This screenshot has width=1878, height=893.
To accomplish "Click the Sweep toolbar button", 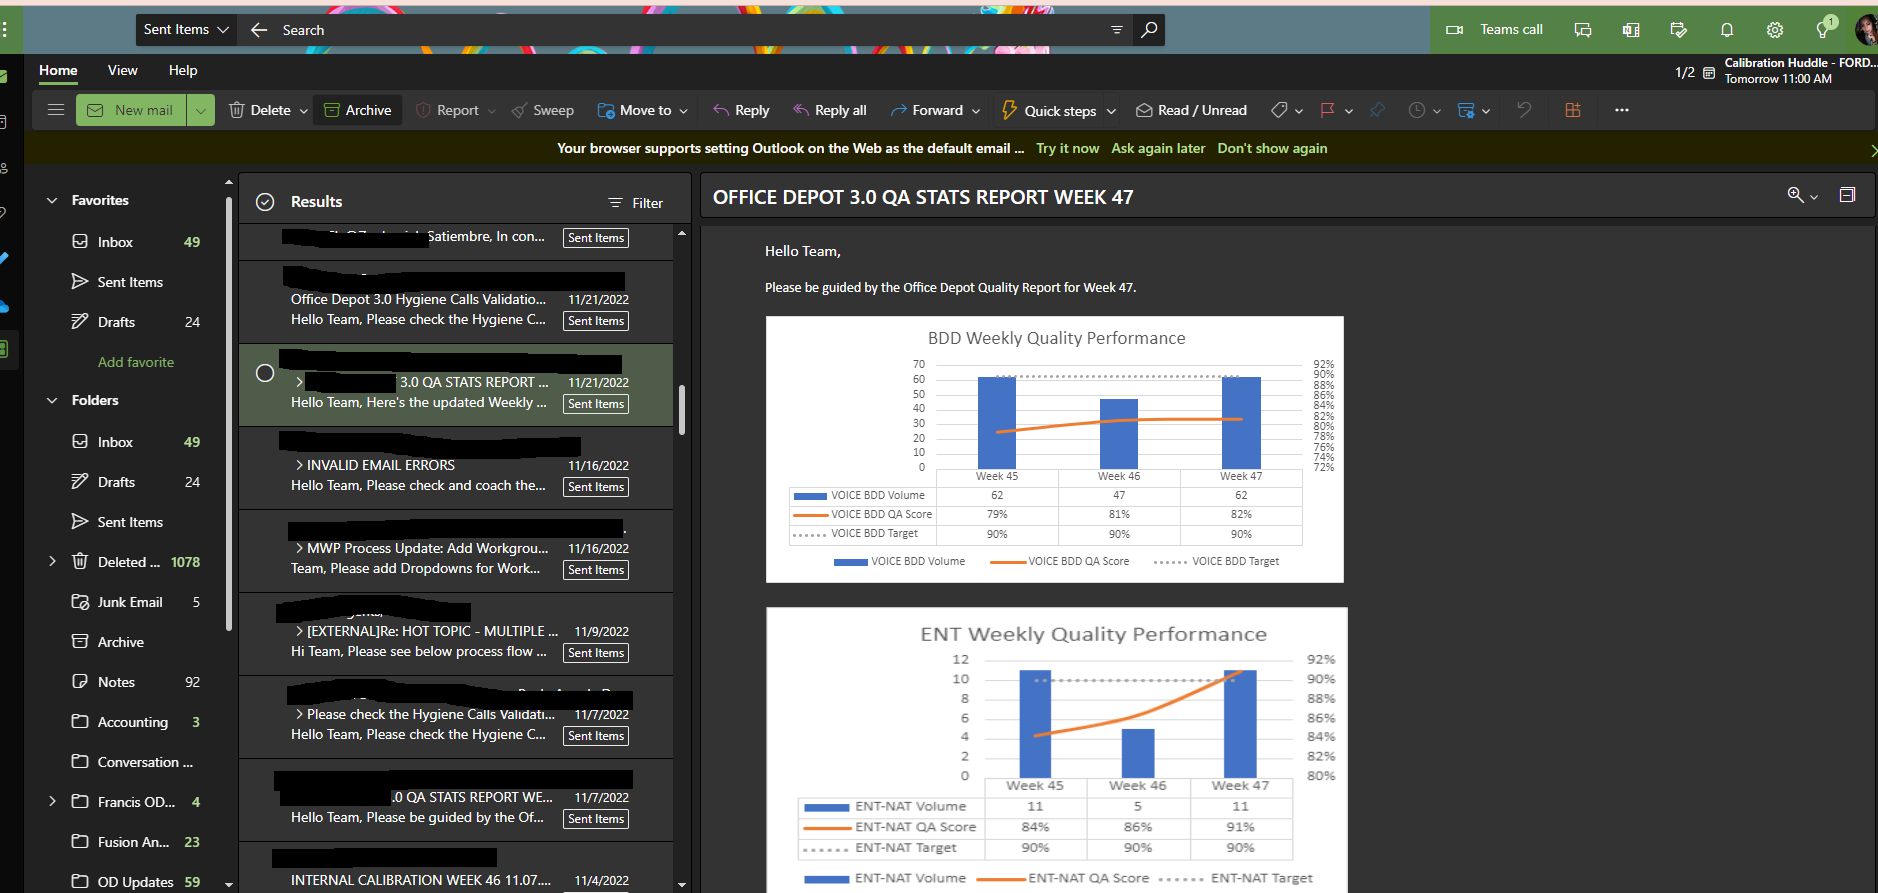I will point(543,110).
